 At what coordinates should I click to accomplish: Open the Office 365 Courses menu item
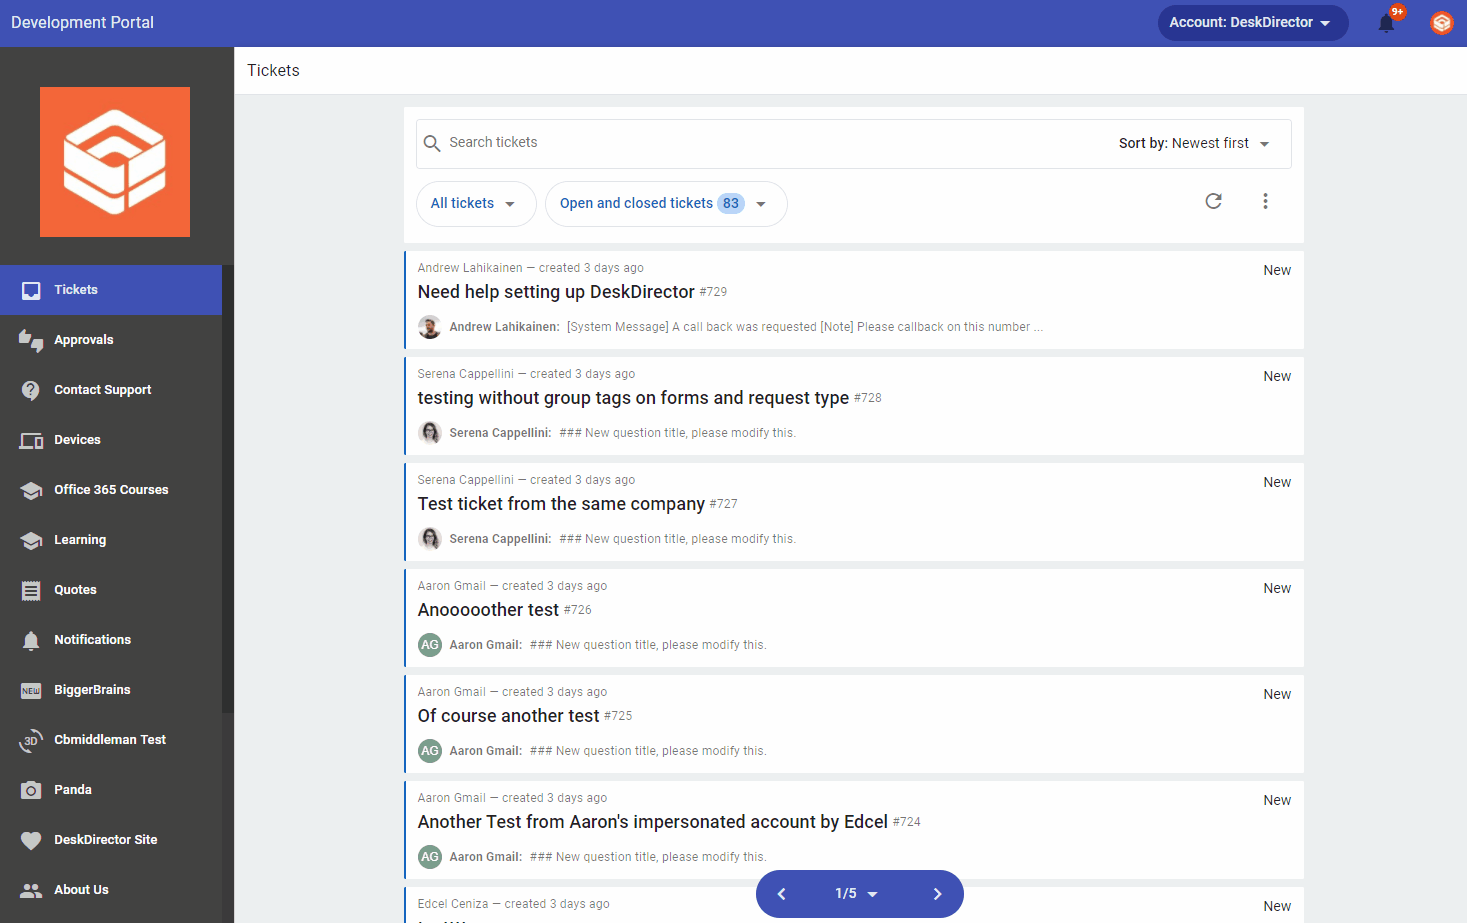(x=111, y=490)
